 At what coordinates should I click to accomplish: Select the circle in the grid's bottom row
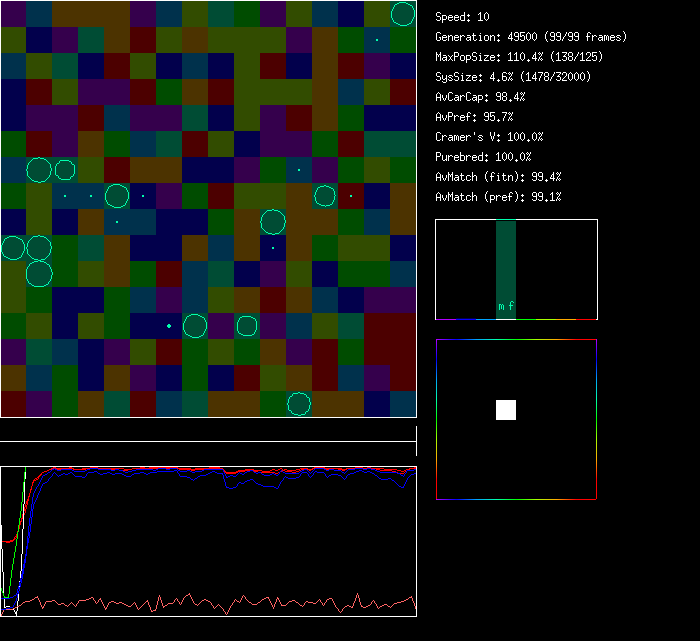coord(299,404)
